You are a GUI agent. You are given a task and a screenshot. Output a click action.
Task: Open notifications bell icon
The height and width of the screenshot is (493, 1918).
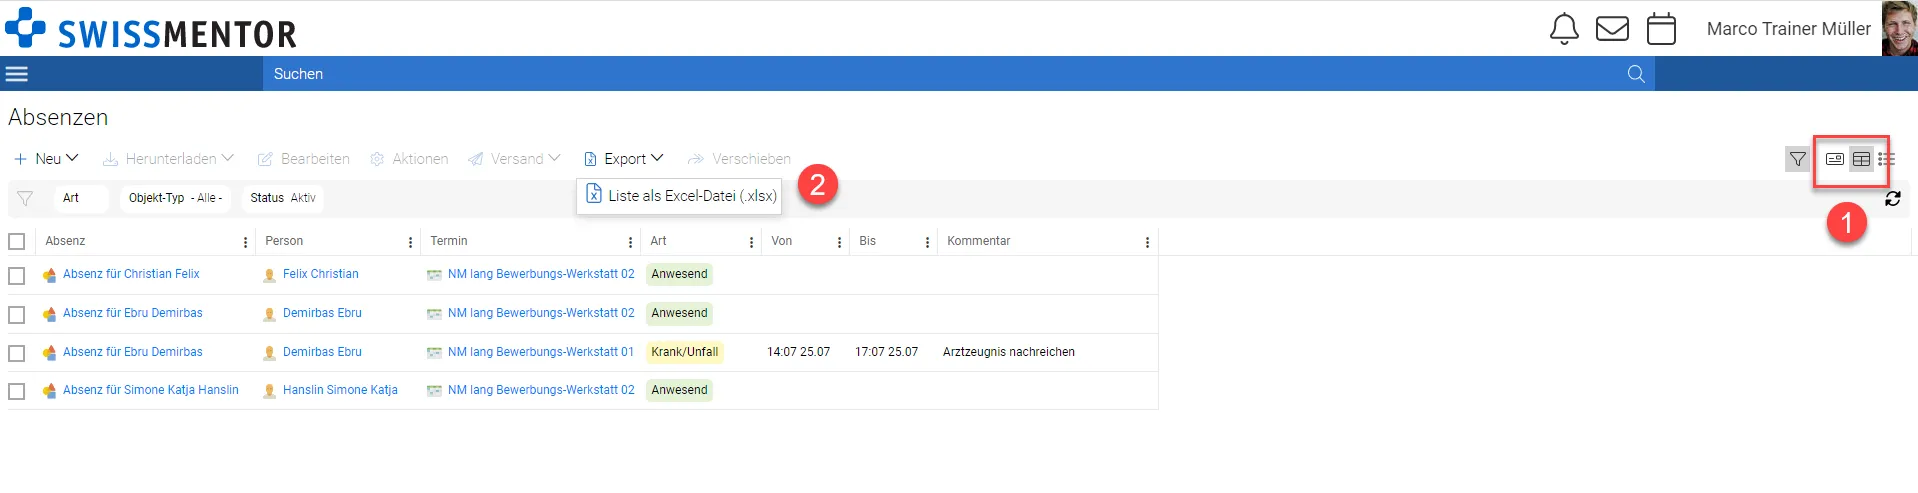(x=1564, y=29)
